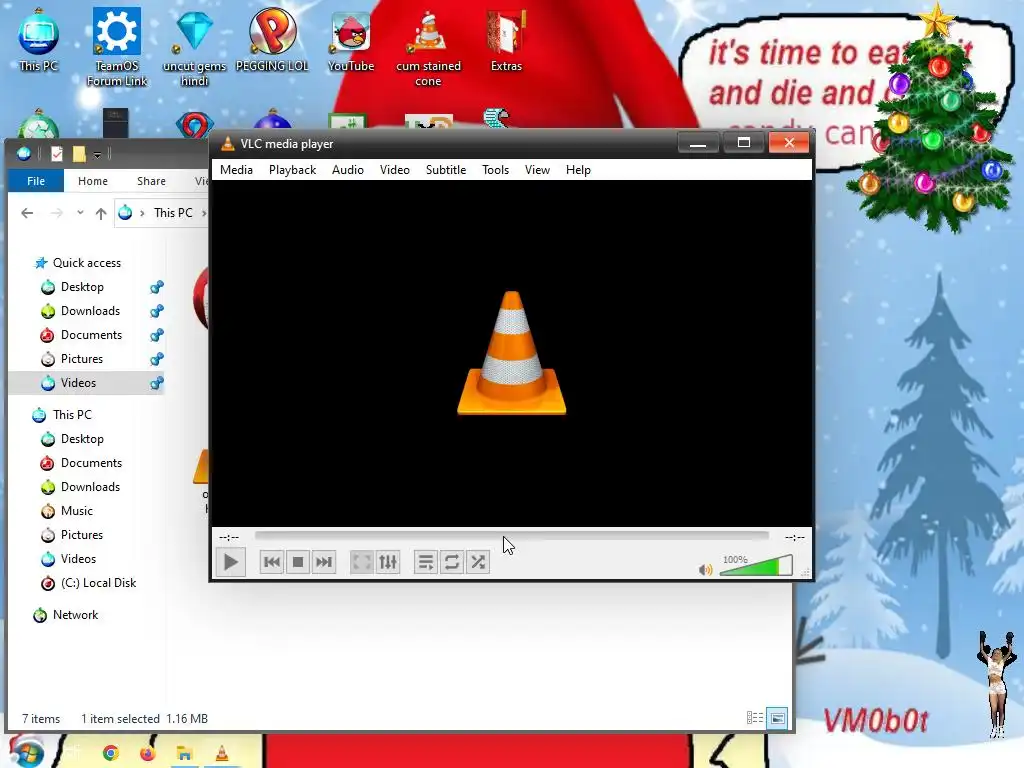This screenshot has height=768, width=1024.
Task: Open Share tab in File Explorer
Action: point(151,181)
